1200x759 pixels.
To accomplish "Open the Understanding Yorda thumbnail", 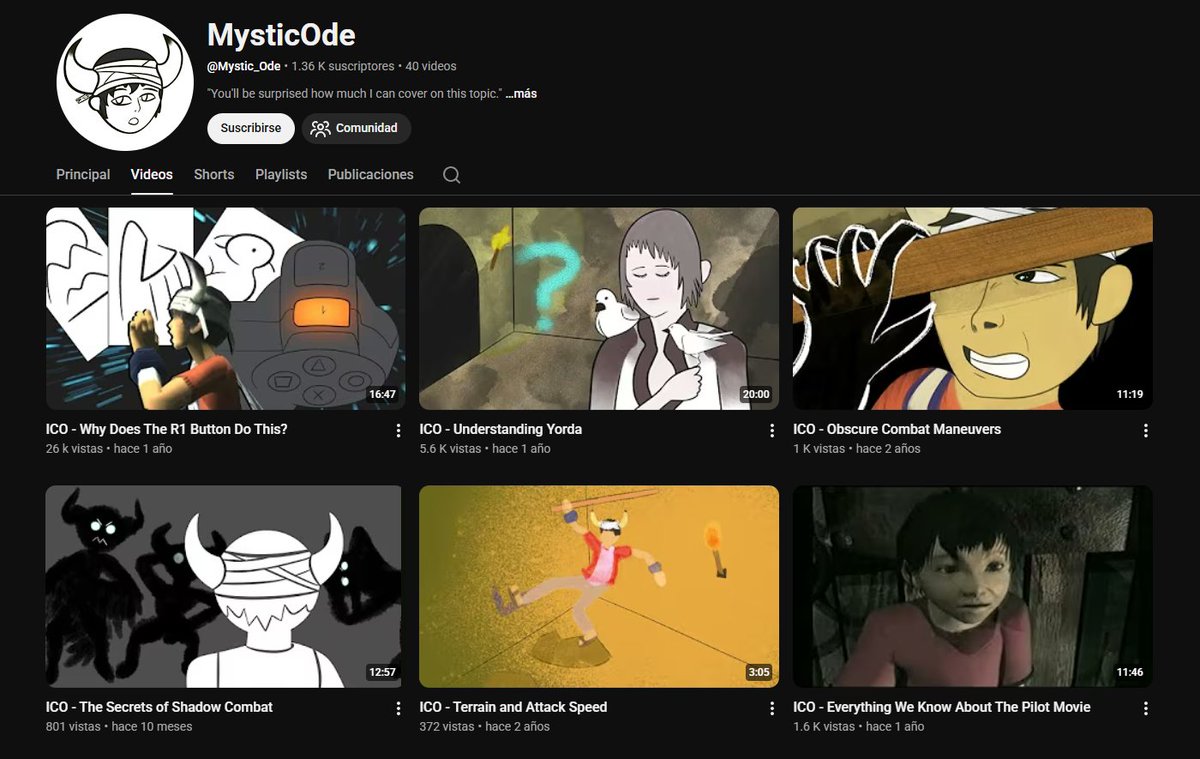I will tap(599, 309).
